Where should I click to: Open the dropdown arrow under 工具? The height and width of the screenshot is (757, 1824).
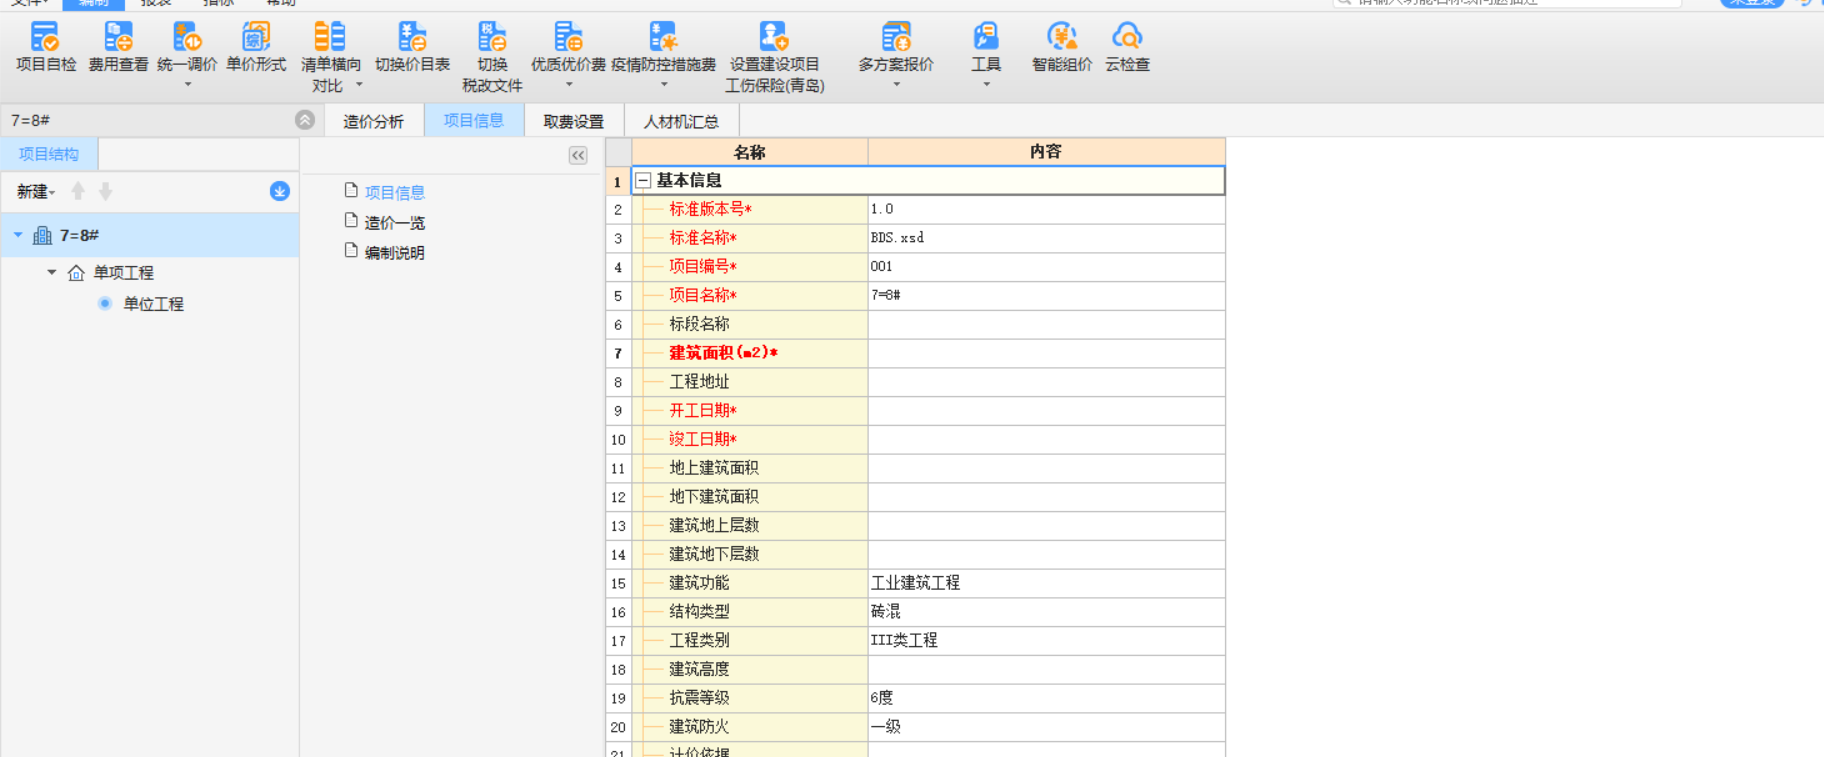click(x=986, y=85)
